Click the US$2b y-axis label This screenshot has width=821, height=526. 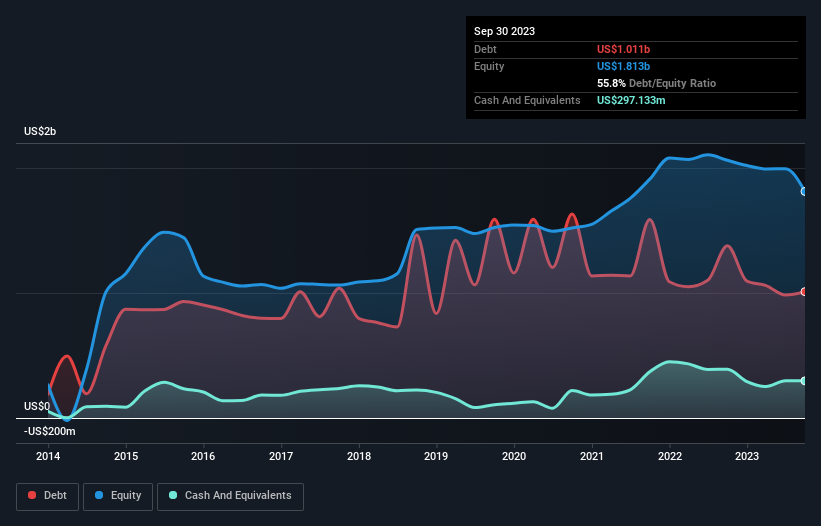(40, 131)
